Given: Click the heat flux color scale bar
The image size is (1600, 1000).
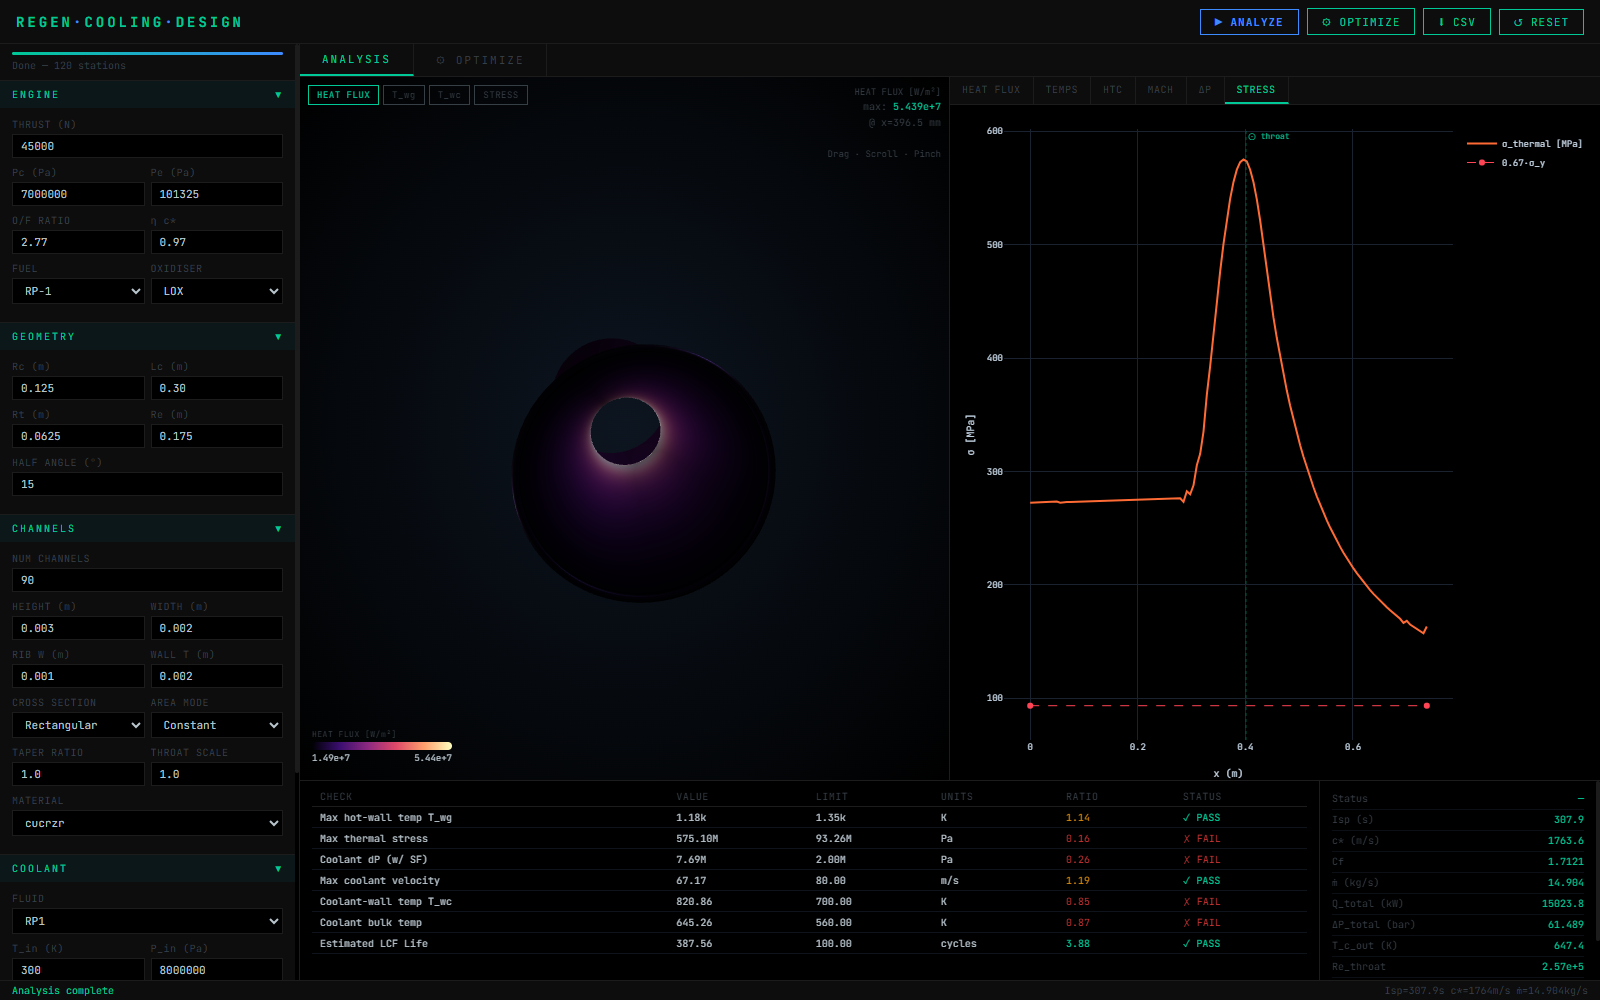Looking at the screenshot, I should [382, 746].
